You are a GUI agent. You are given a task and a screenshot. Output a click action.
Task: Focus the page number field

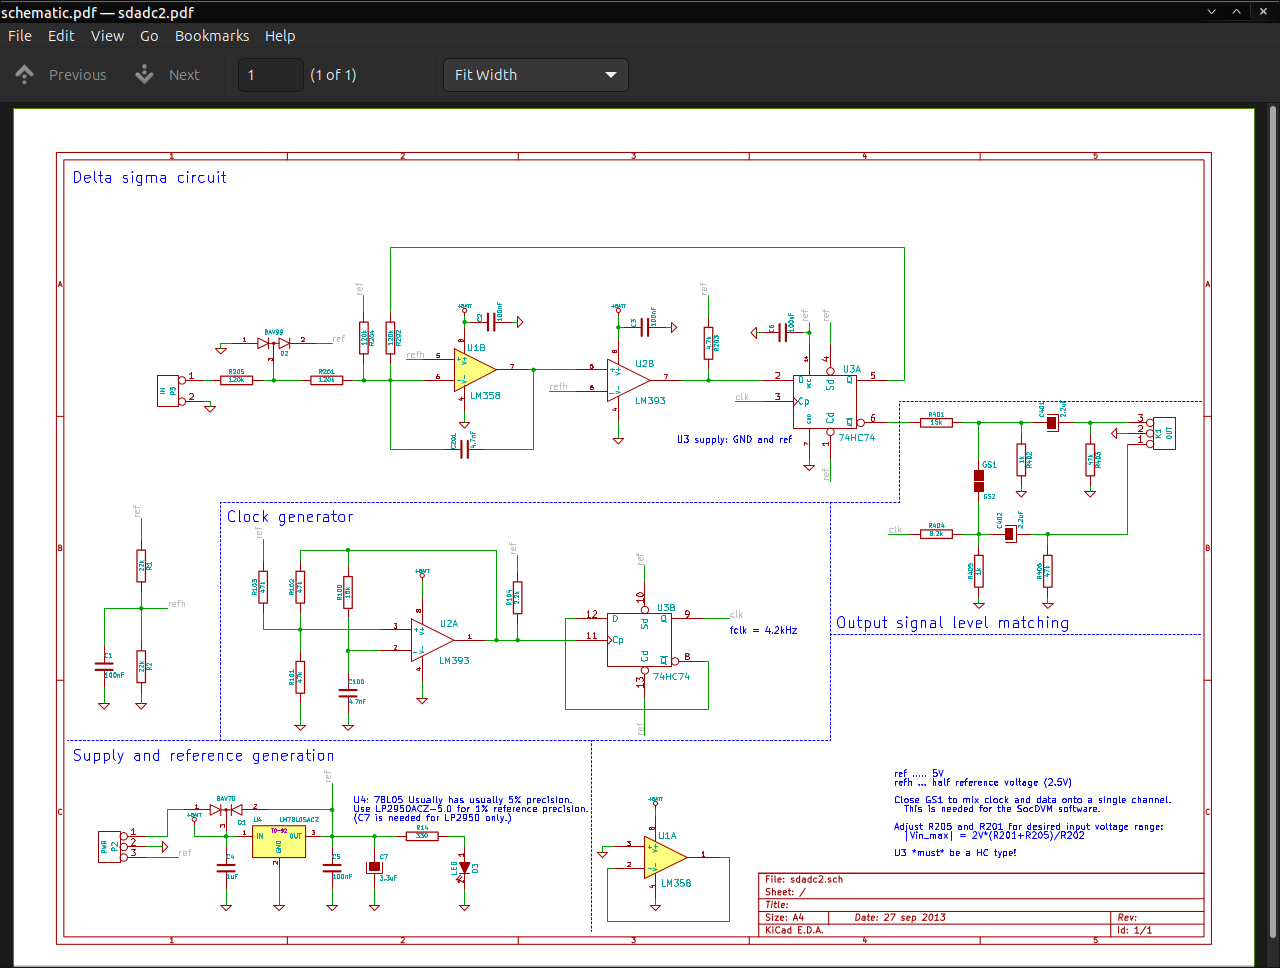point(270,75)
